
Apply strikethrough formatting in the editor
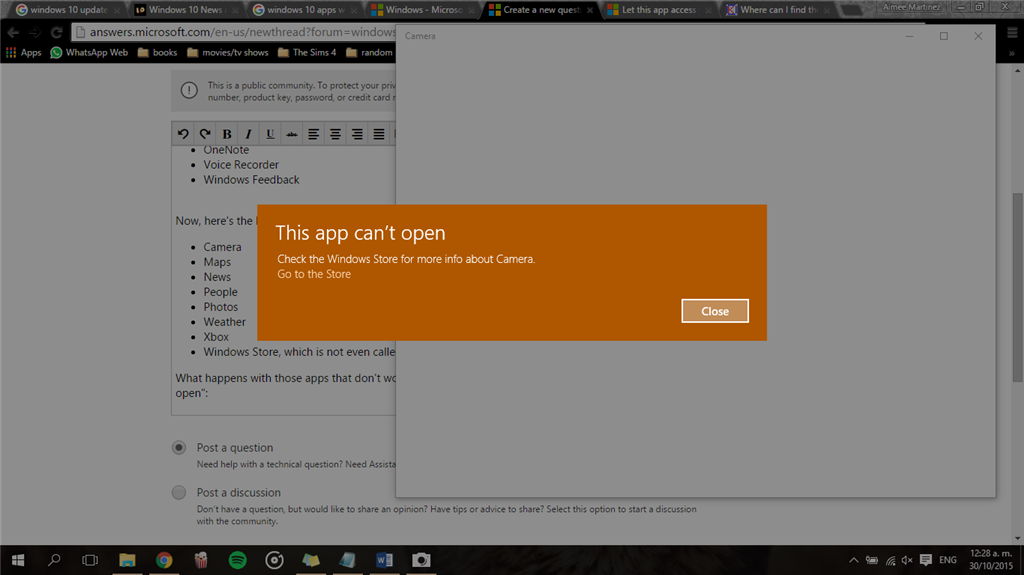click(291, 134)
